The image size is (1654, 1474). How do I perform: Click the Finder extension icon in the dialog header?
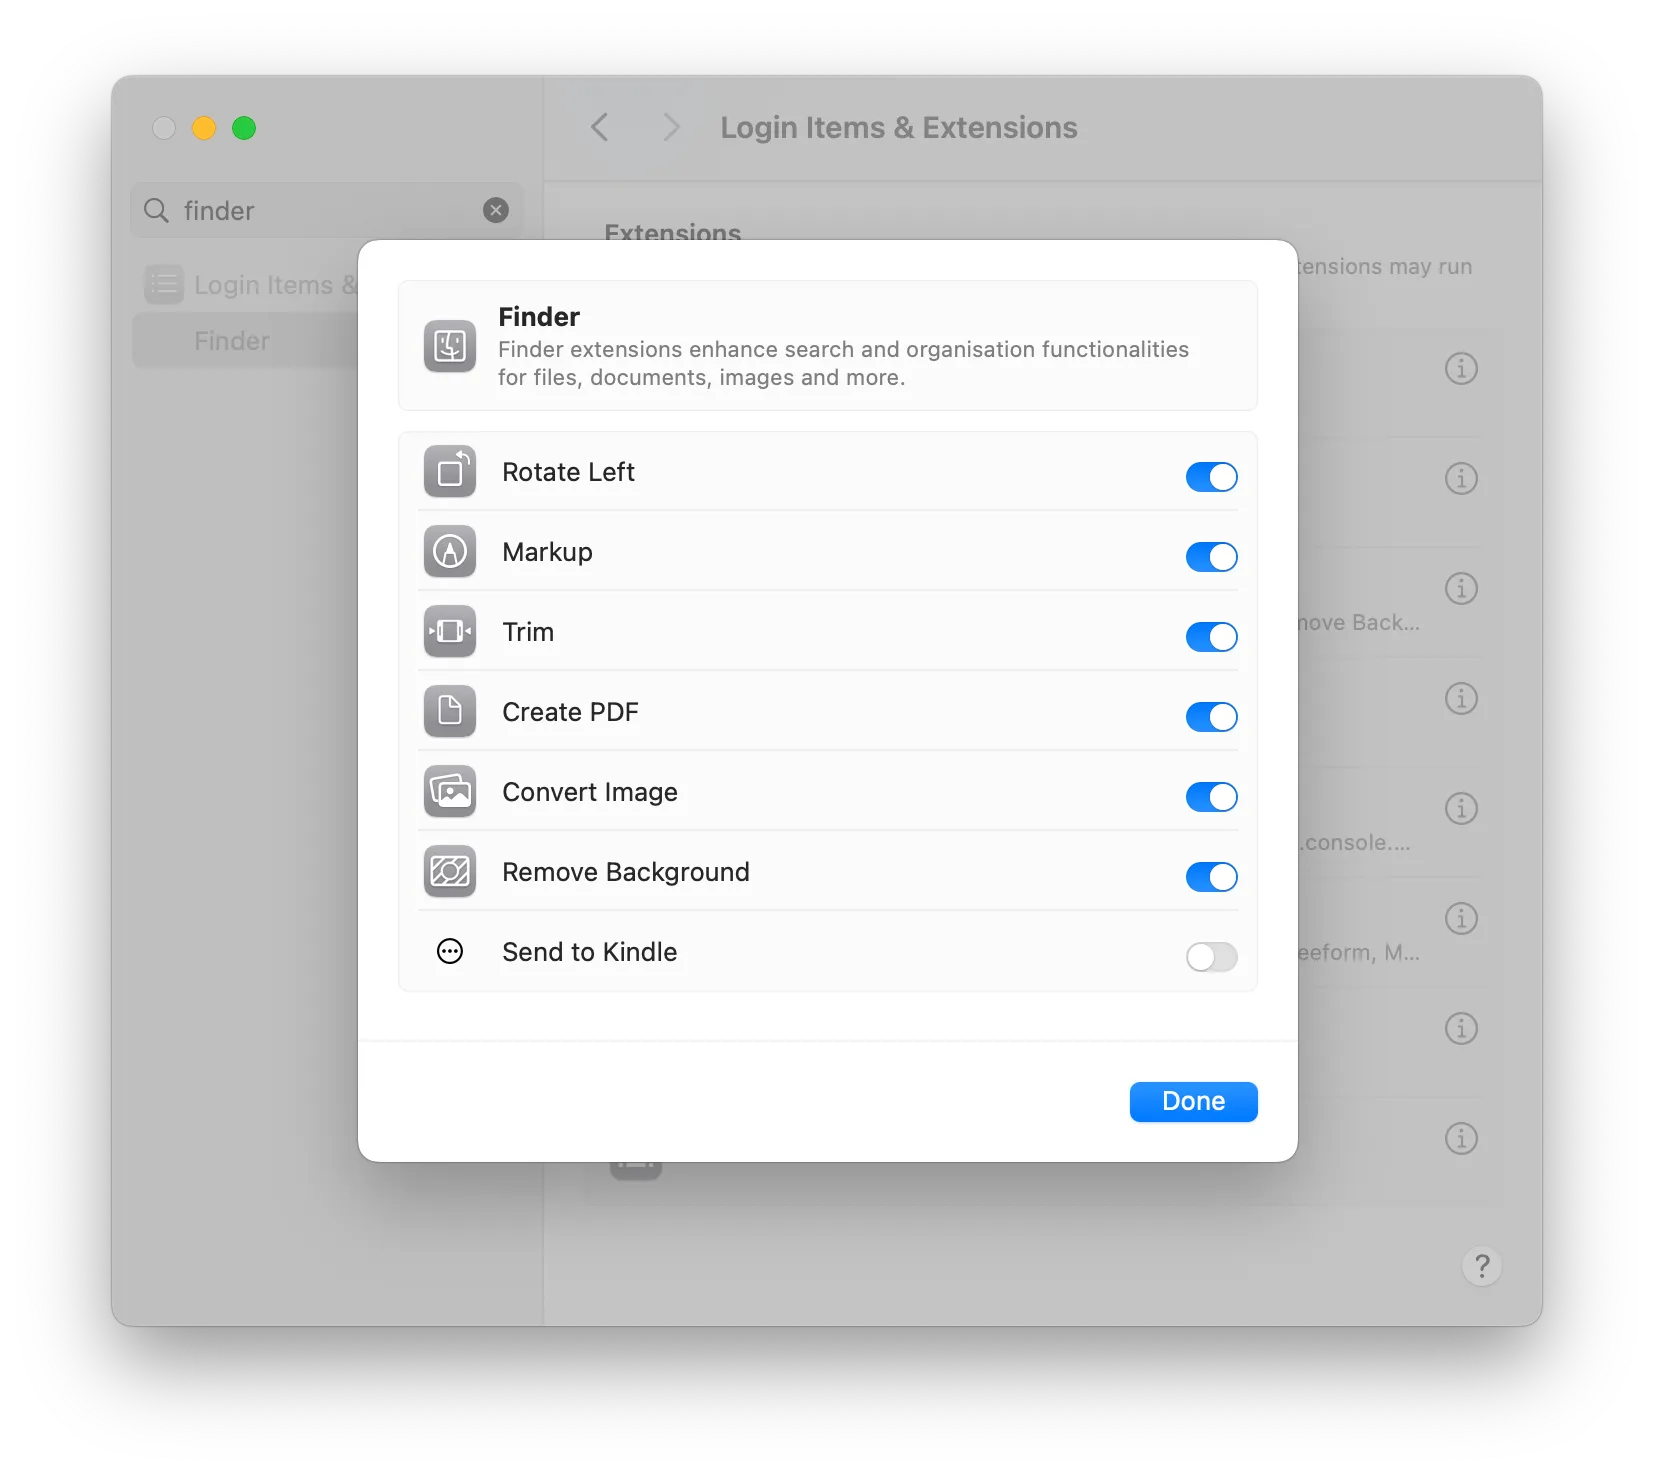(x=450, y=346)
